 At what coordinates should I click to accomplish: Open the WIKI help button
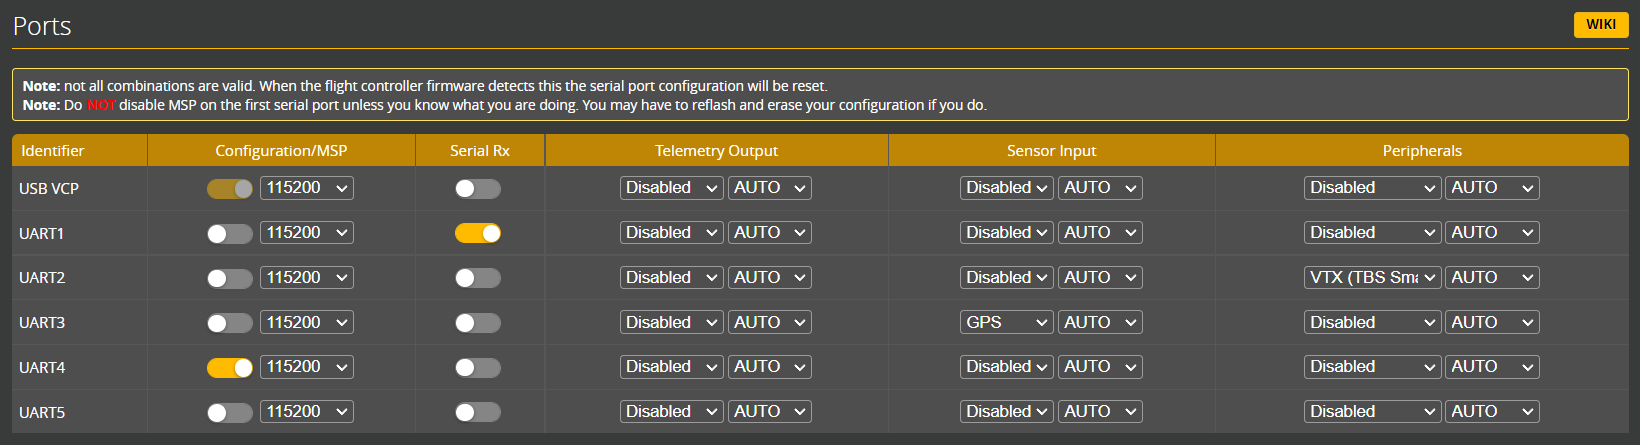click(x=1600, y=24)
